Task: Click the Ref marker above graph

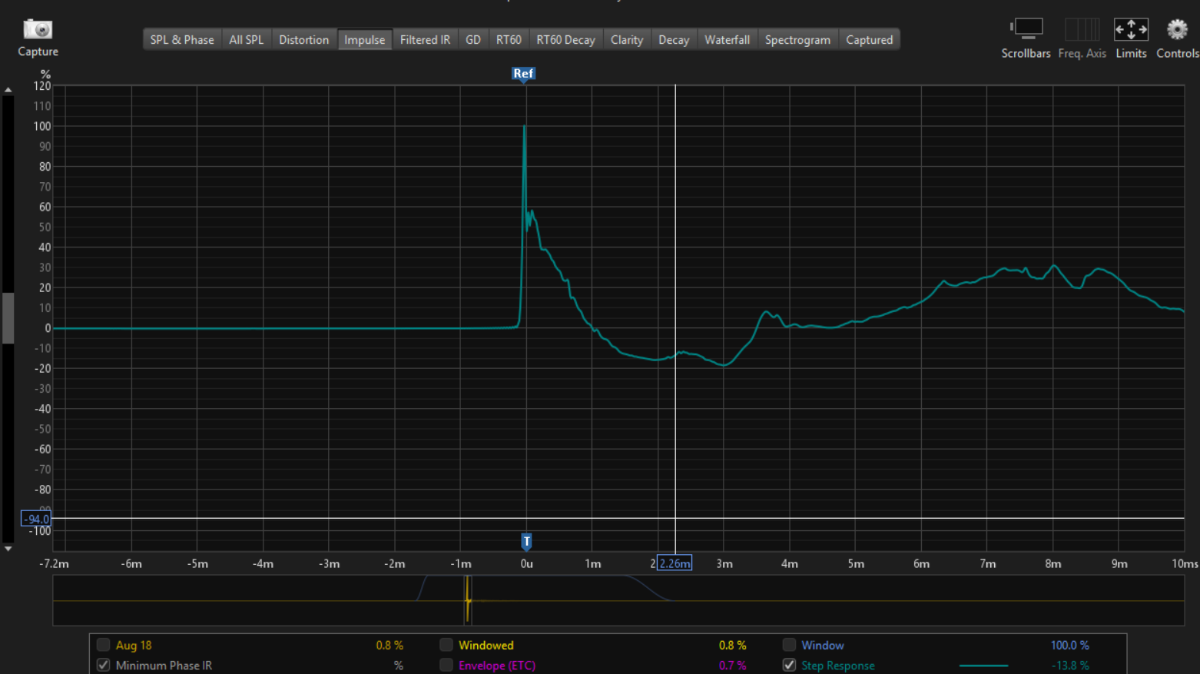Action: tap(523, 74)
